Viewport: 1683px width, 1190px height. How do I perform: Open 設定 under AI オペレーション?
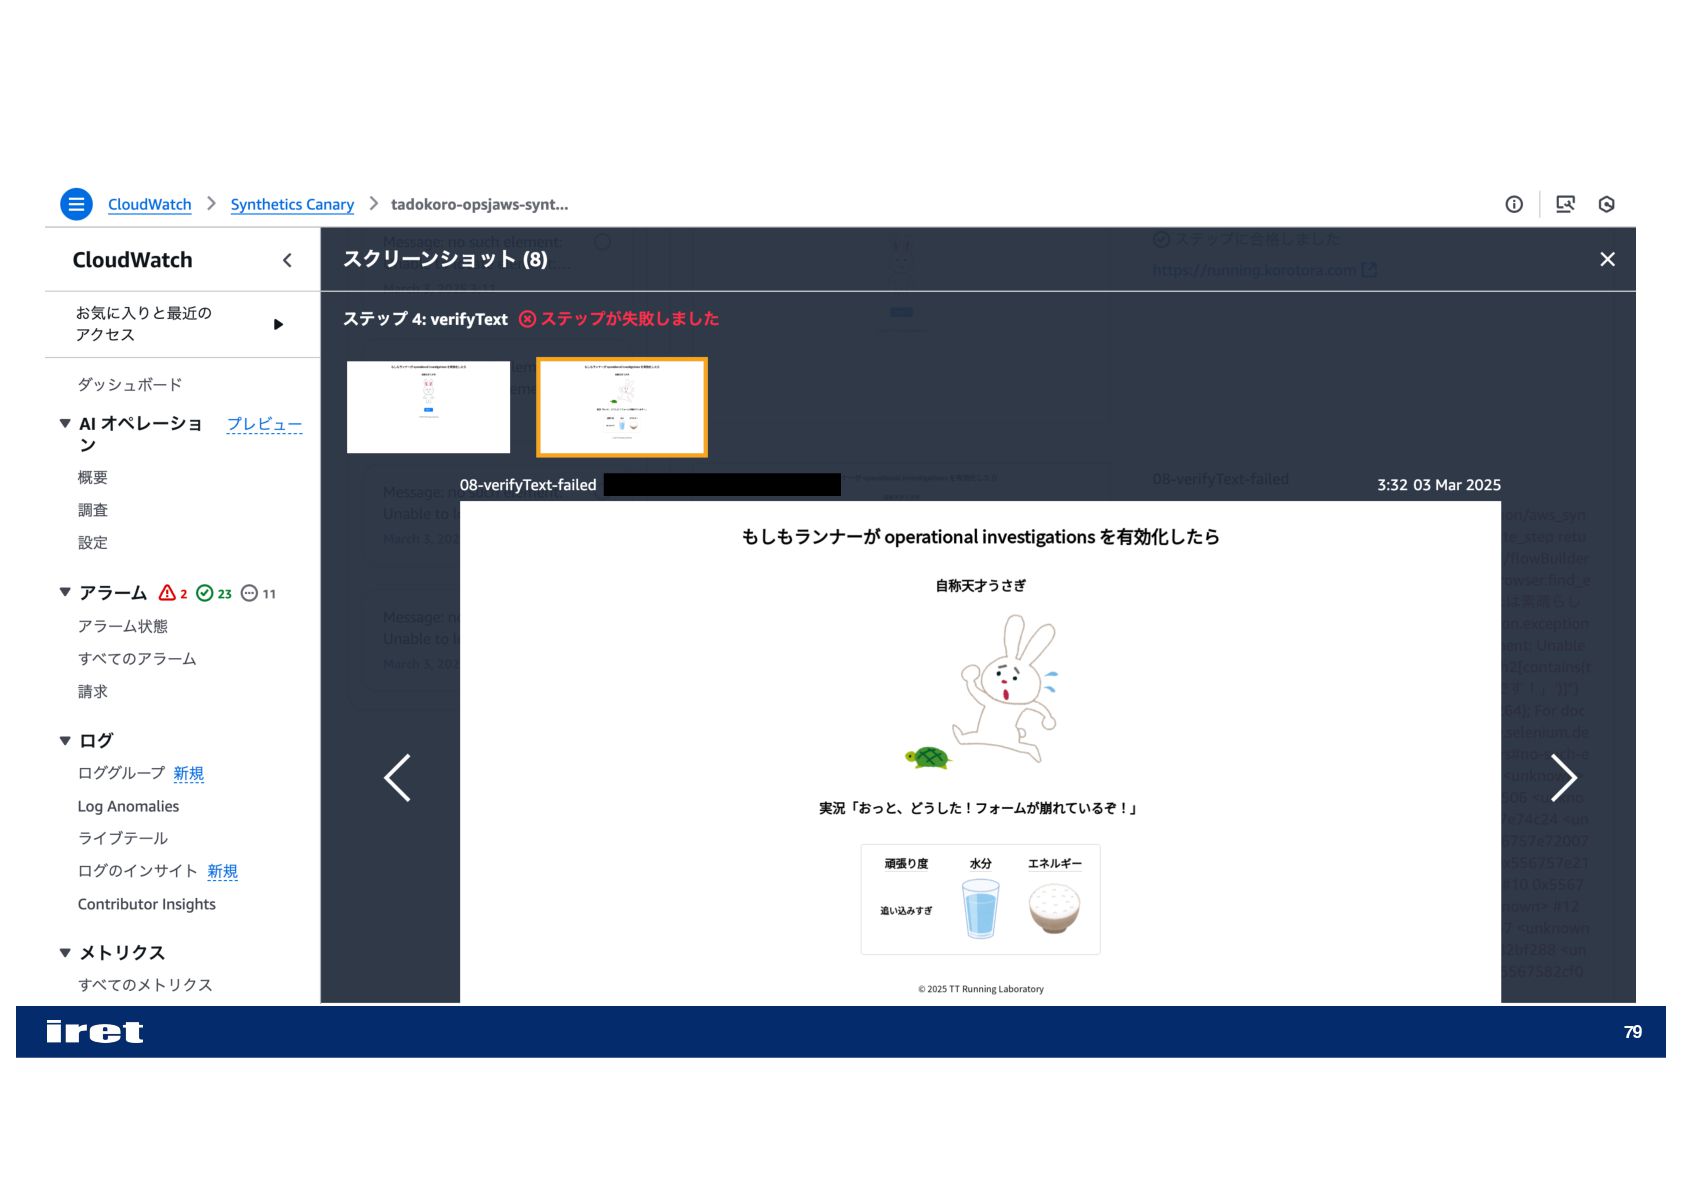pyautogui.click(x=93, y=542)
